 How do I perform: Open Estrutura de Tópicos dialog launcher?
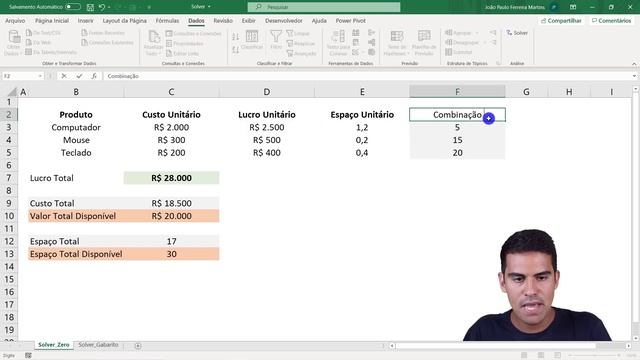point(498,63)
